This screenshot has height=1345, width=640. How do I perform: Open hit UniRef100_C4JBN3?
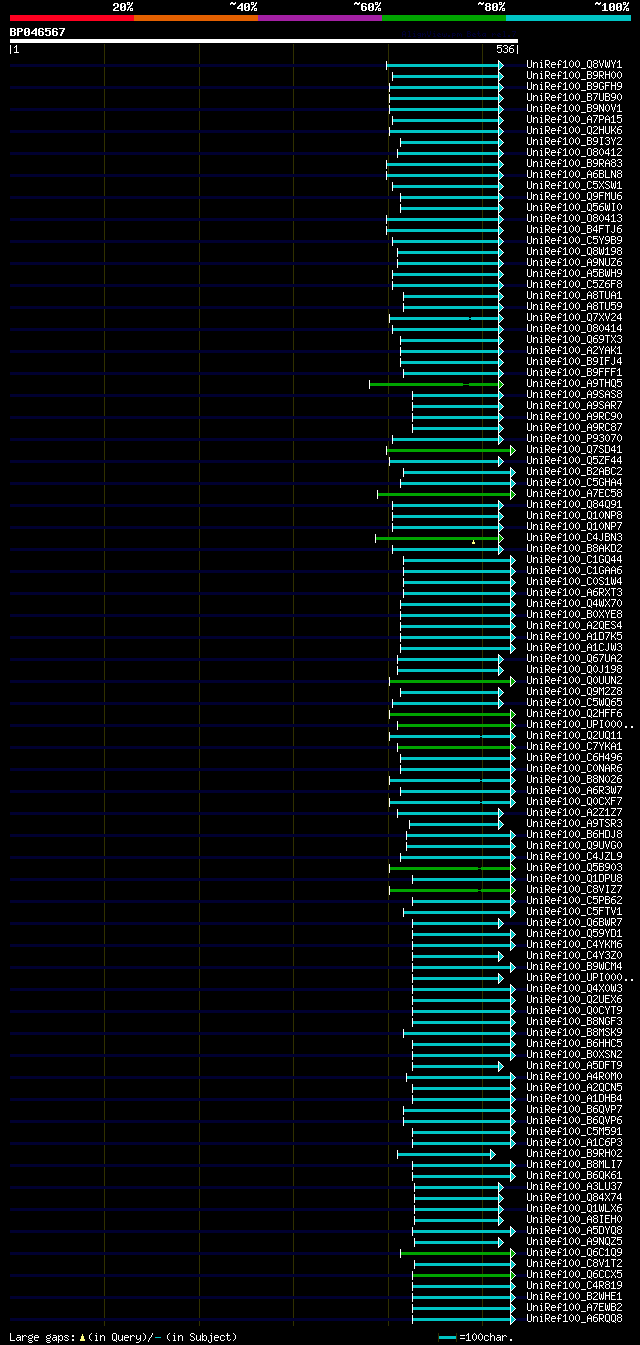pos(574,537)
